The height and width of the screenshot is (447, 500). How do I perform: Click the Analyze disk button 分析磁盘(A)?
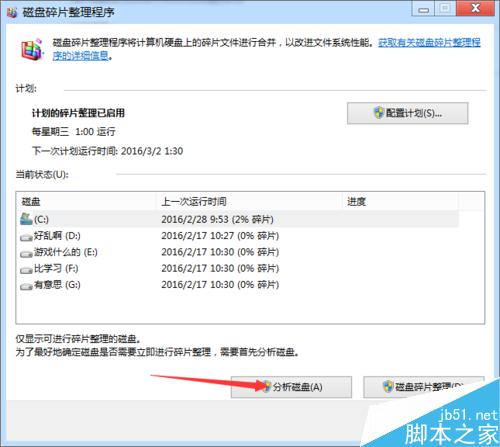[x=291, y=387]
